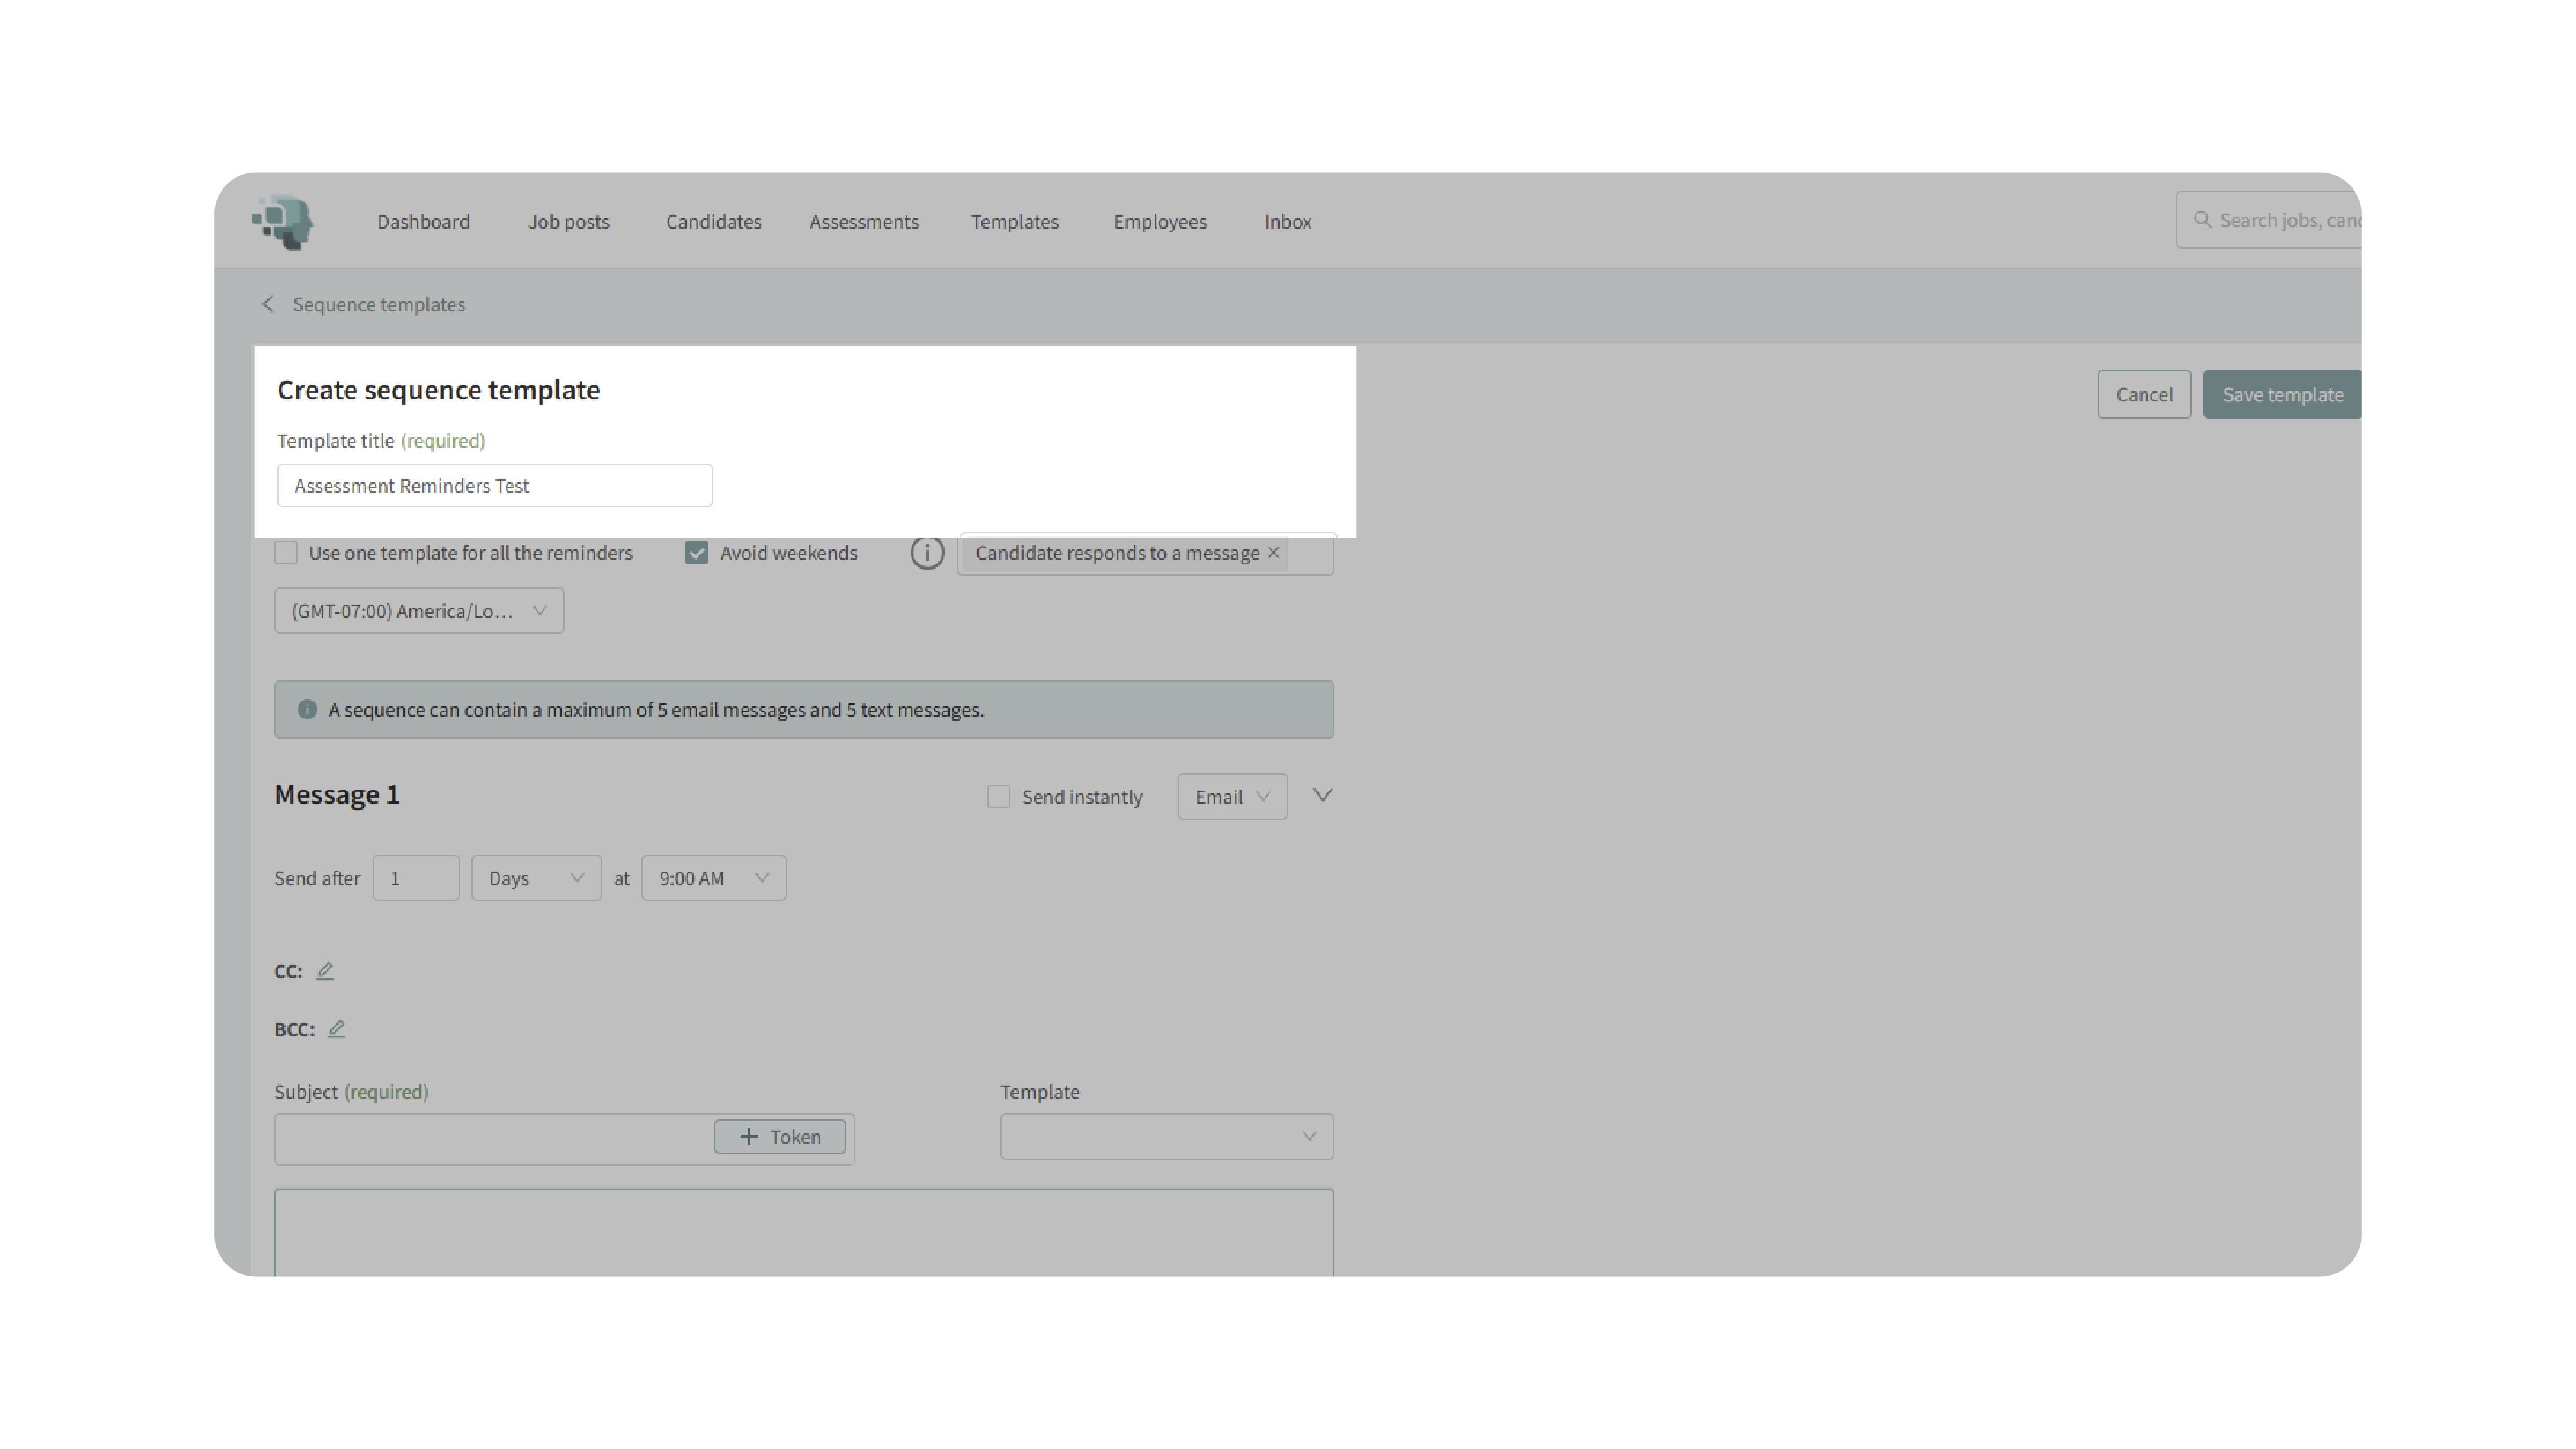The image size is (2576, 1449).
Task: Open the 9:00 AM time dropdown
Action: coord(713,878)
